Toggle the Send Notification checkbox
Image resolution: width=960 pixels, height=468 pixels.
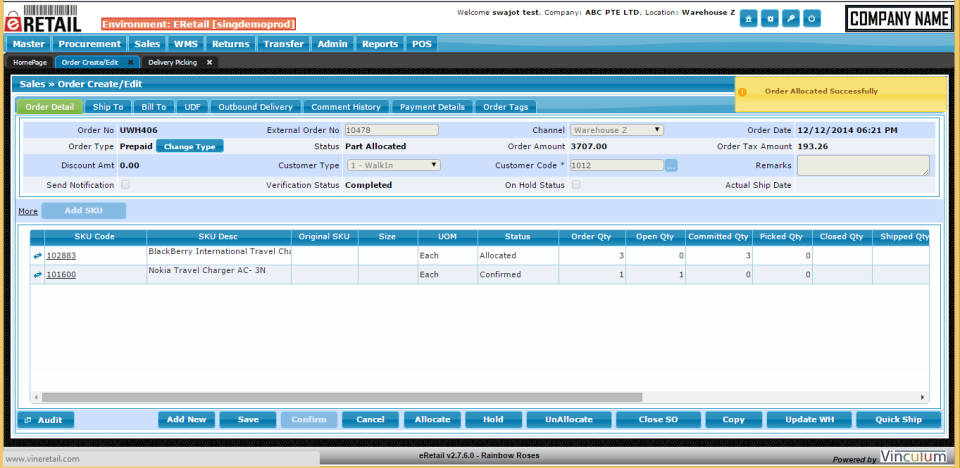(x=125, y=185)
